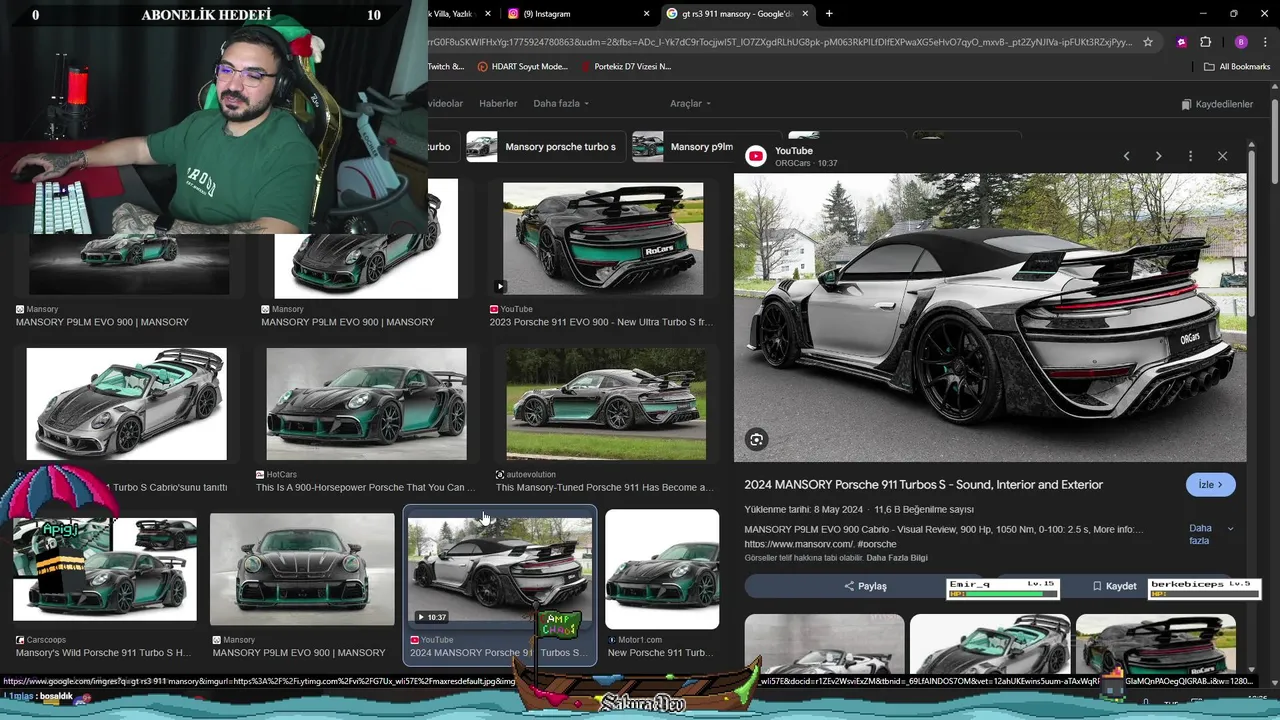Click the Google Lens search icon on preview image

pyautogui.click(x=757, y=439)
